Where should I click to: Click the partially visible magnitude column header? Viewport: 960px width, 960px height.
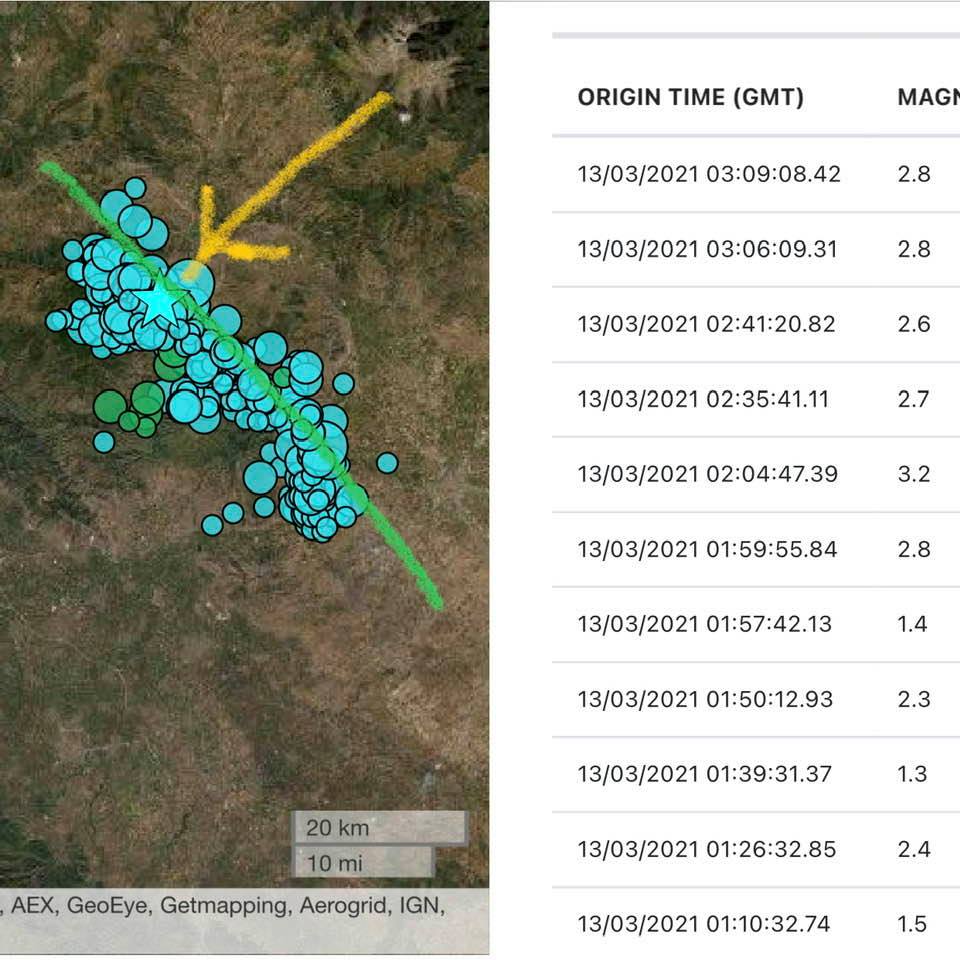[928, 97]
